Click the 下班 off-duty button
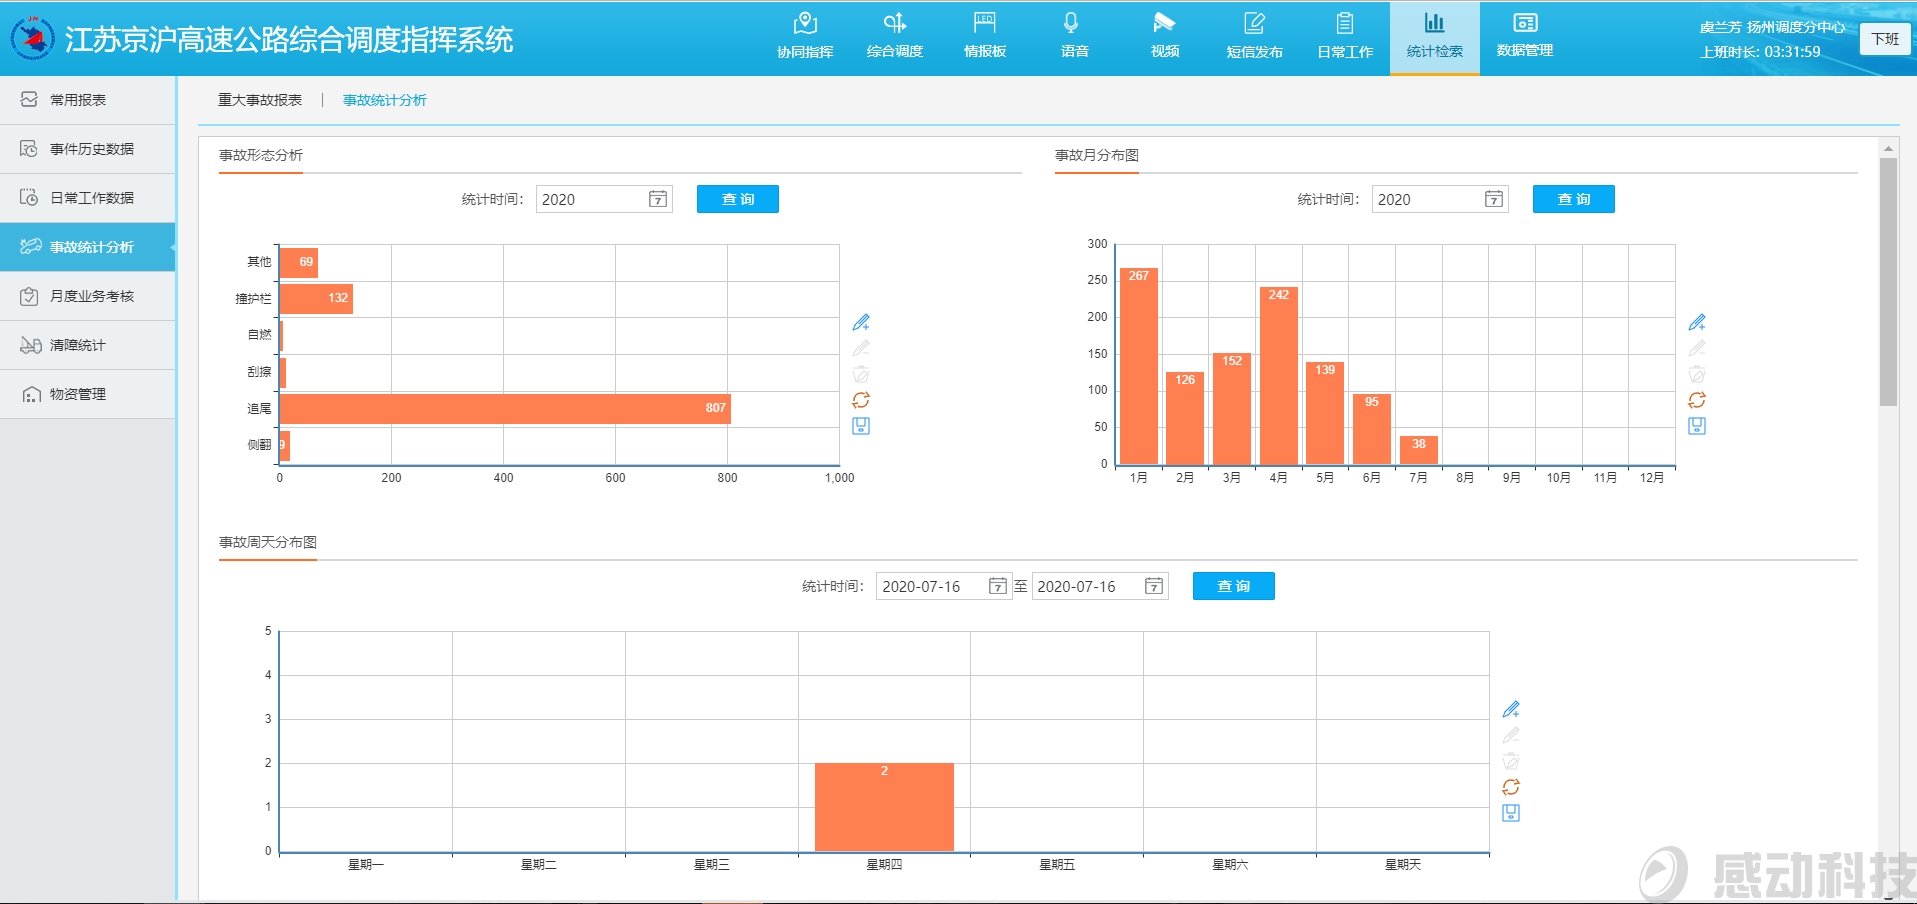This screenshot has width=1917, height=904. (1885, 39)
